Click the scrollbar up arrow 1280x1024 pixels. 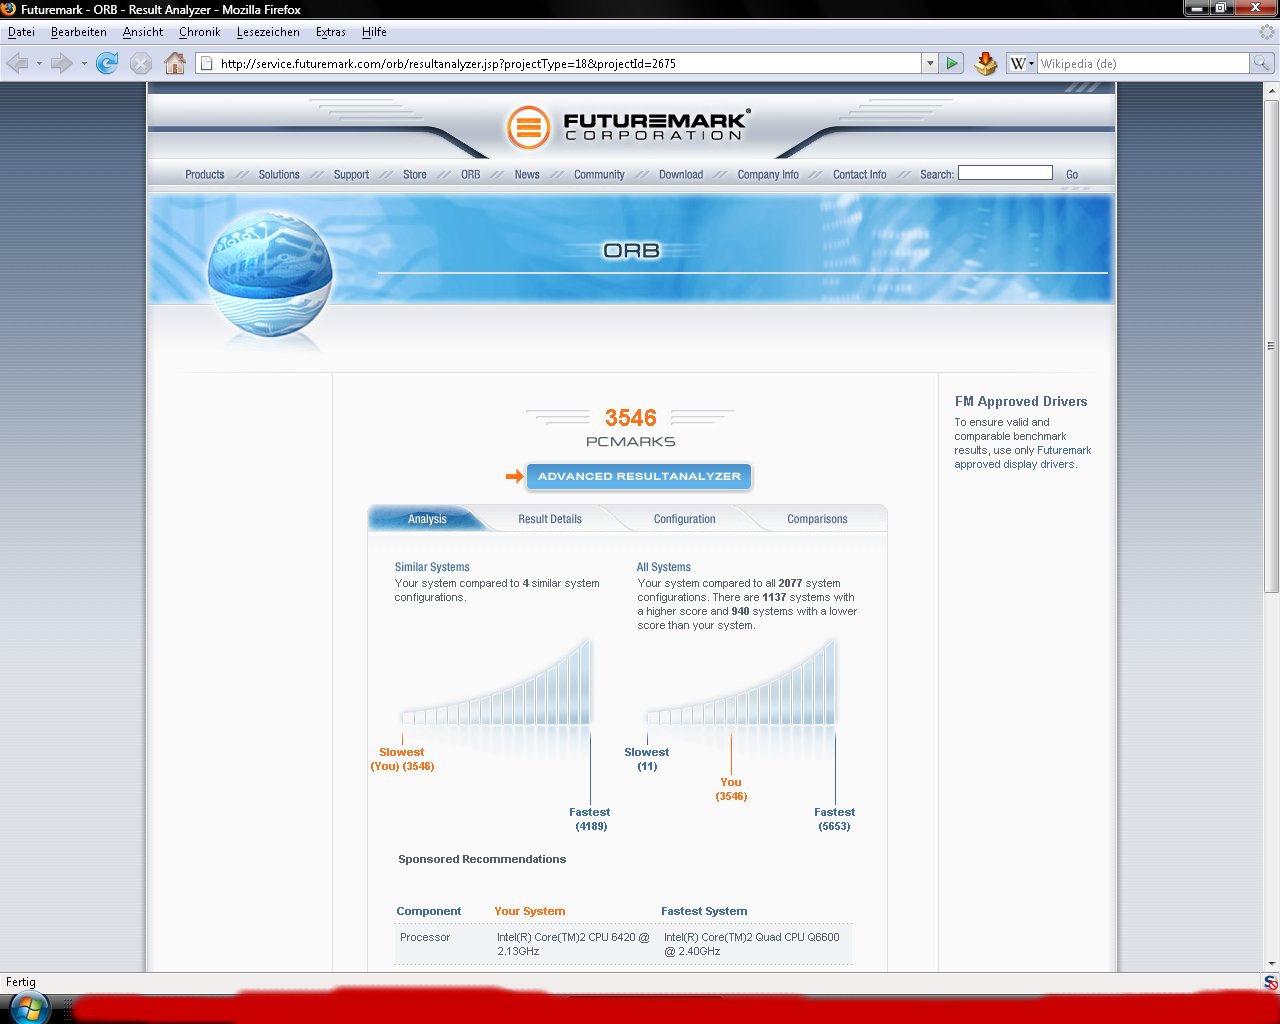click(1272, 91)
